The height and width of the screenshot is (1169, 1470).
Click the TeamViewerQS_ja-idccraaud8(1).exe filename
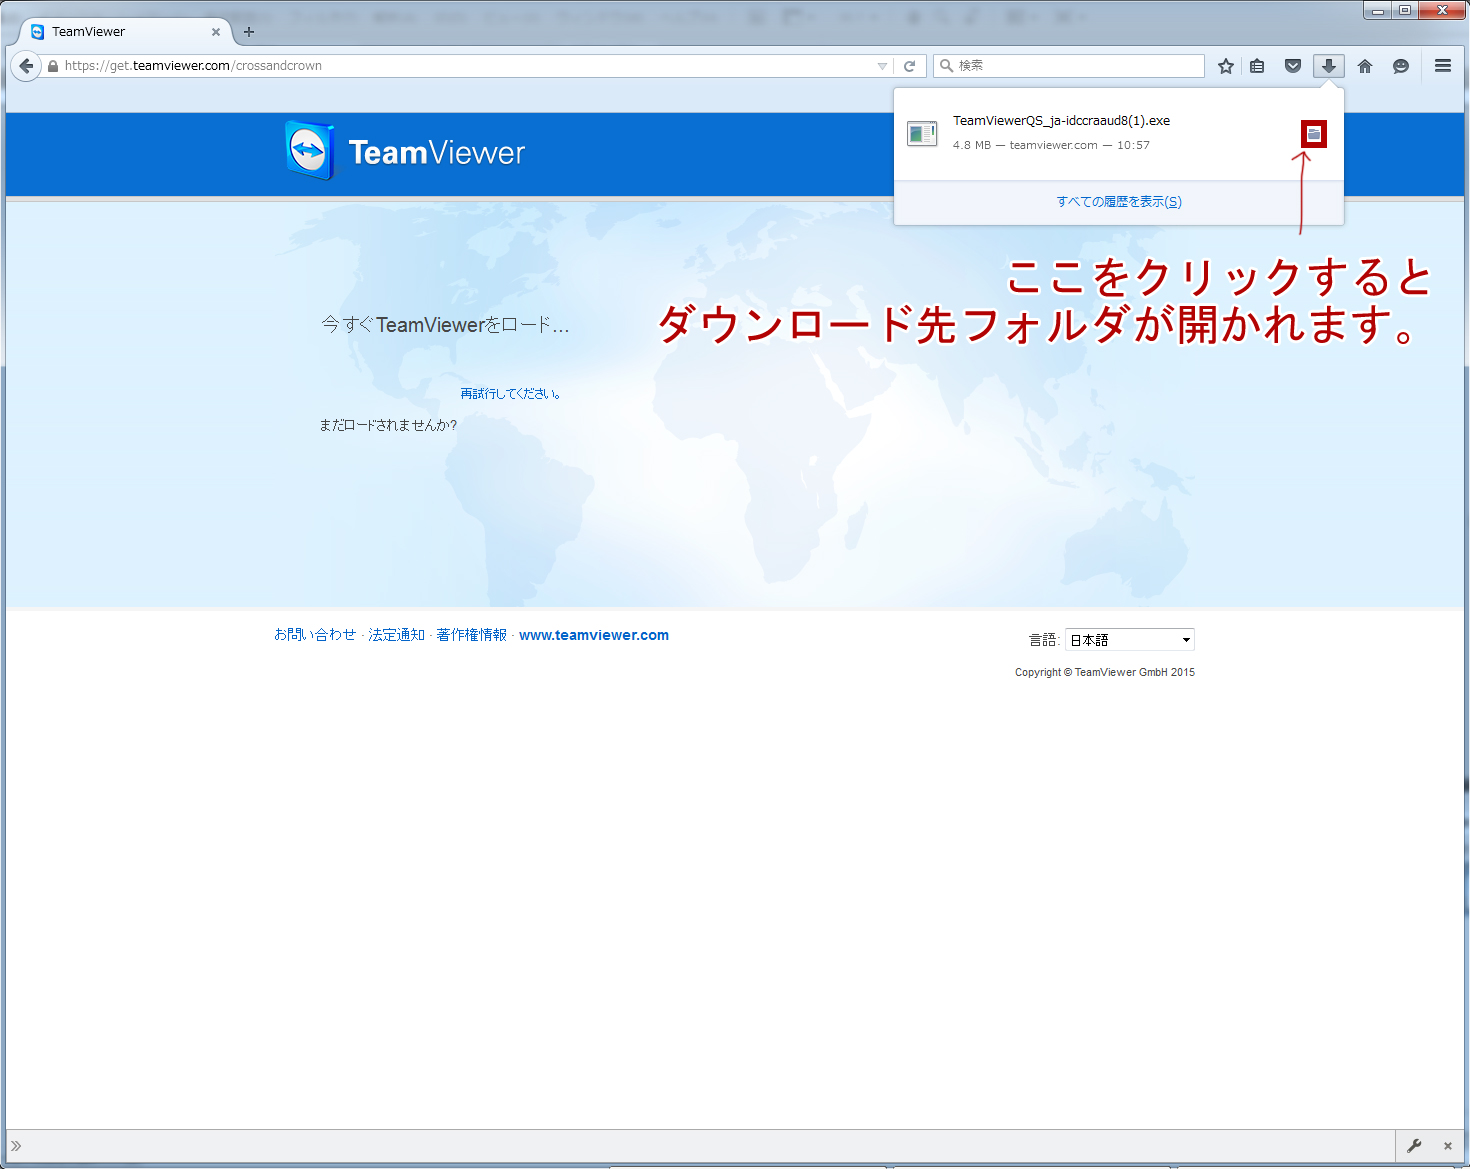(x=1061, y=121)
